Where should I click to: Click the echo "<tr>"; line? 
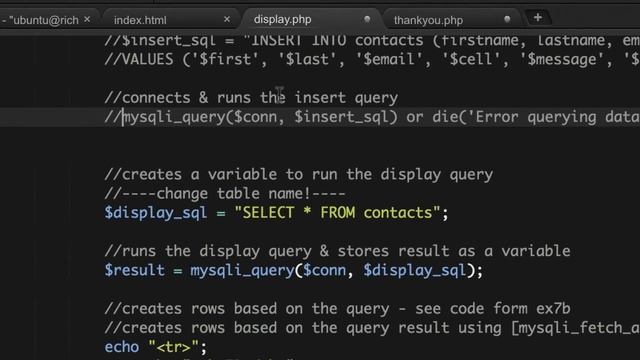point(156,347)
